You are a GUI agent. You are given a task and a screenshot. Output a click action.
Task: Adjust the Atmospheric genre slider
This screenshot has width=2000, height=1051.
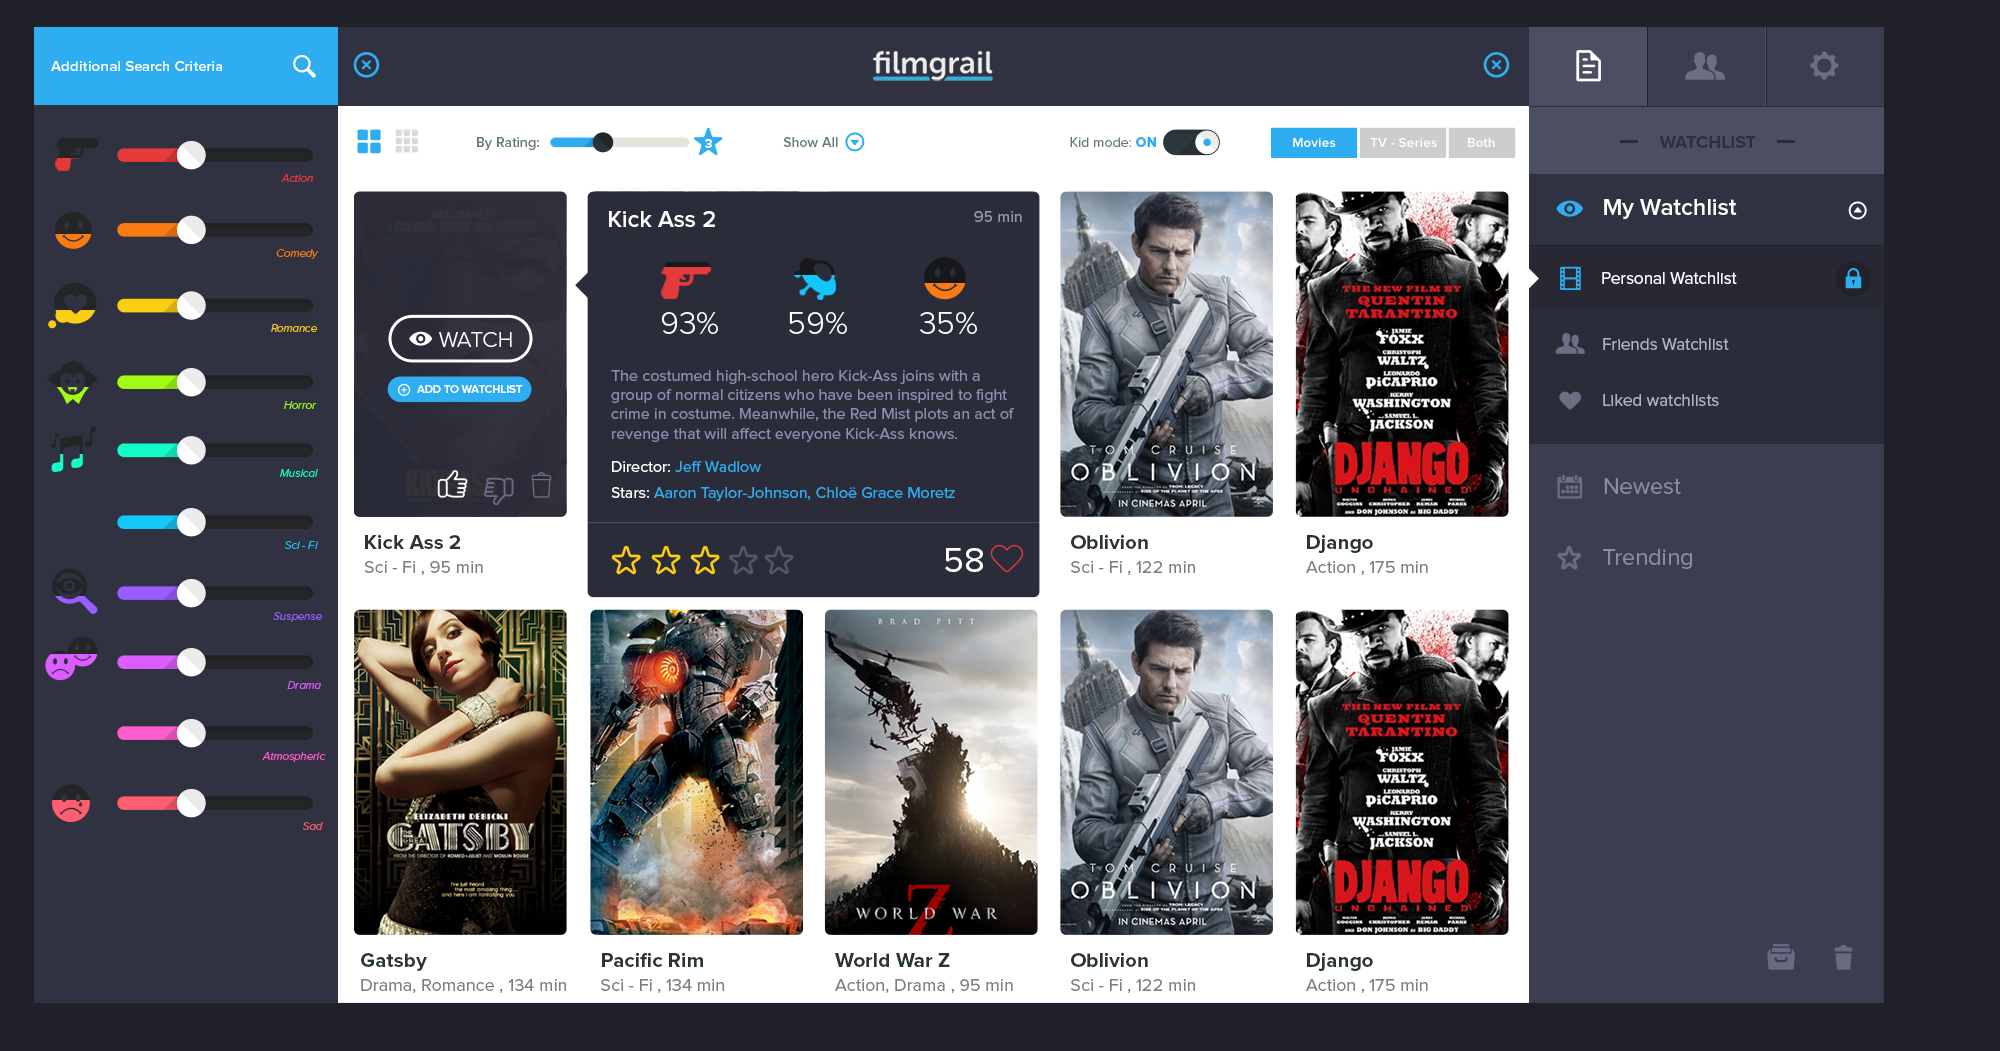(x=191, y=733)
